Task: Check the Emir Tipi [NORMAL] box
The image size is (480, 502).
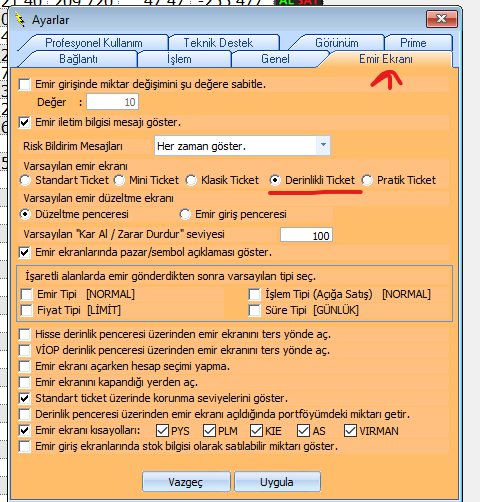Action: coord(26,294)
